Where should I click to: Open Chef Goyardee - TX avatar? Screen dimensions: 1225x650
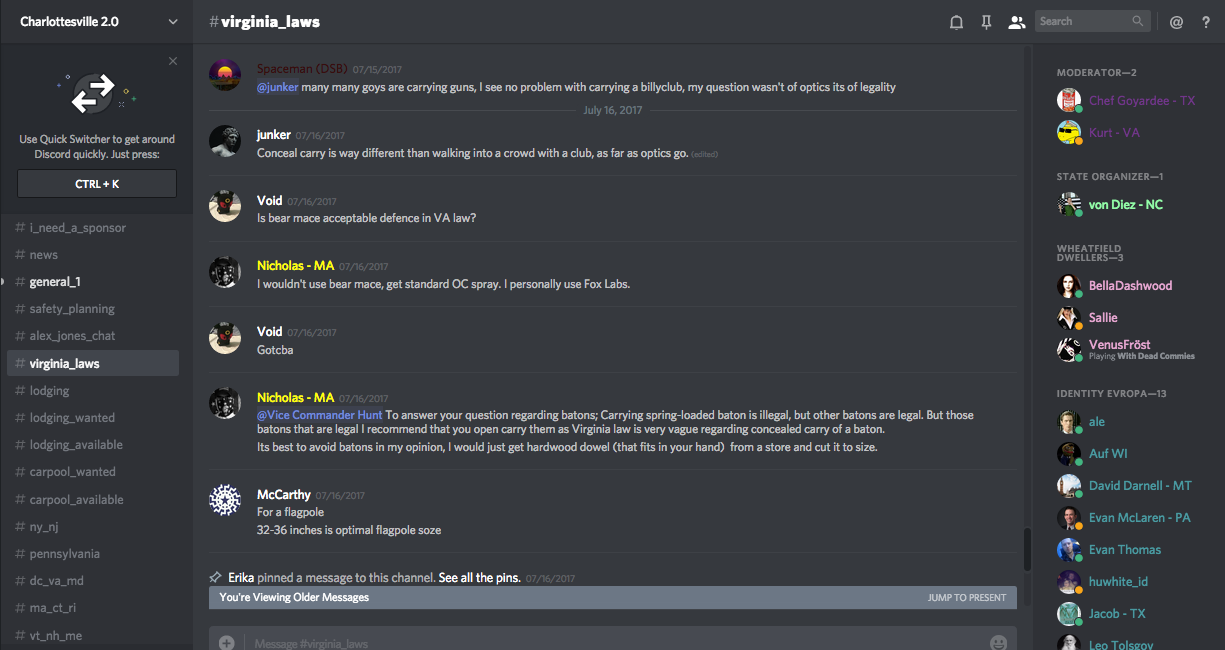(x=1069, y=100)
